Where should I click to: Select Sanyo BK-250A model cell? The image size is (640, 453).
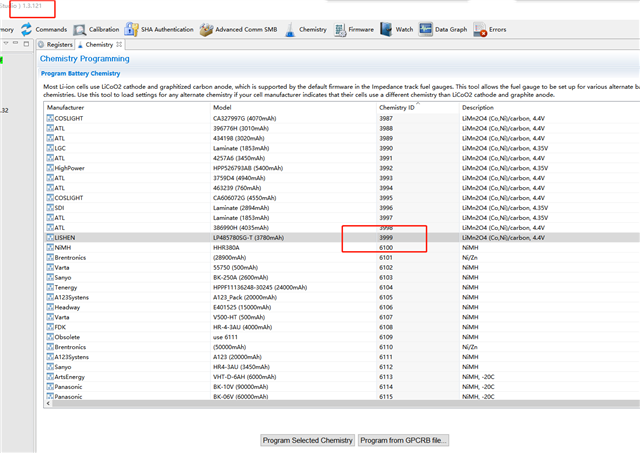point(240,278)
